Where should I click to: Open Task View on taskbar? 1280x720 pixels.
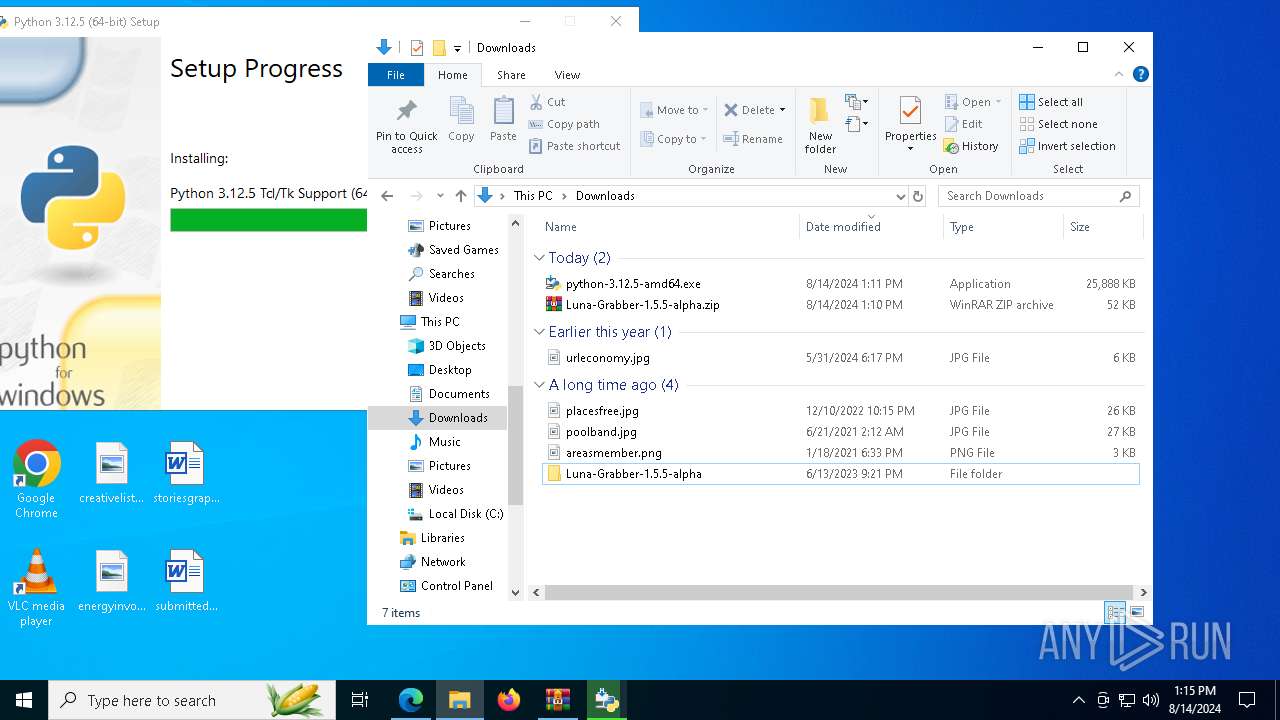pos(360,700)
